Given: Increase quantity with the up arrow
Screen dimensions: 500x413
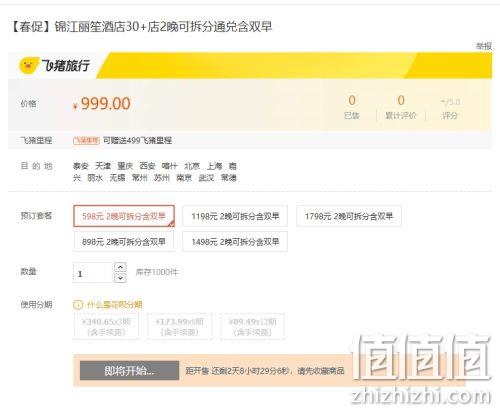Looking at the screenshot, I should click(x=120, y=267).
